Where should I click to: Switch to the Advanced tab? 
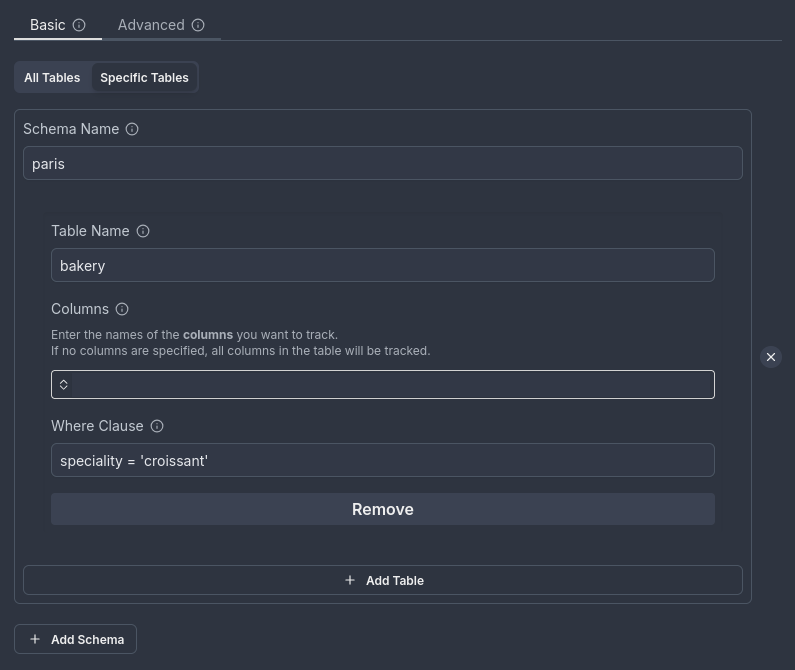point(151,25)
